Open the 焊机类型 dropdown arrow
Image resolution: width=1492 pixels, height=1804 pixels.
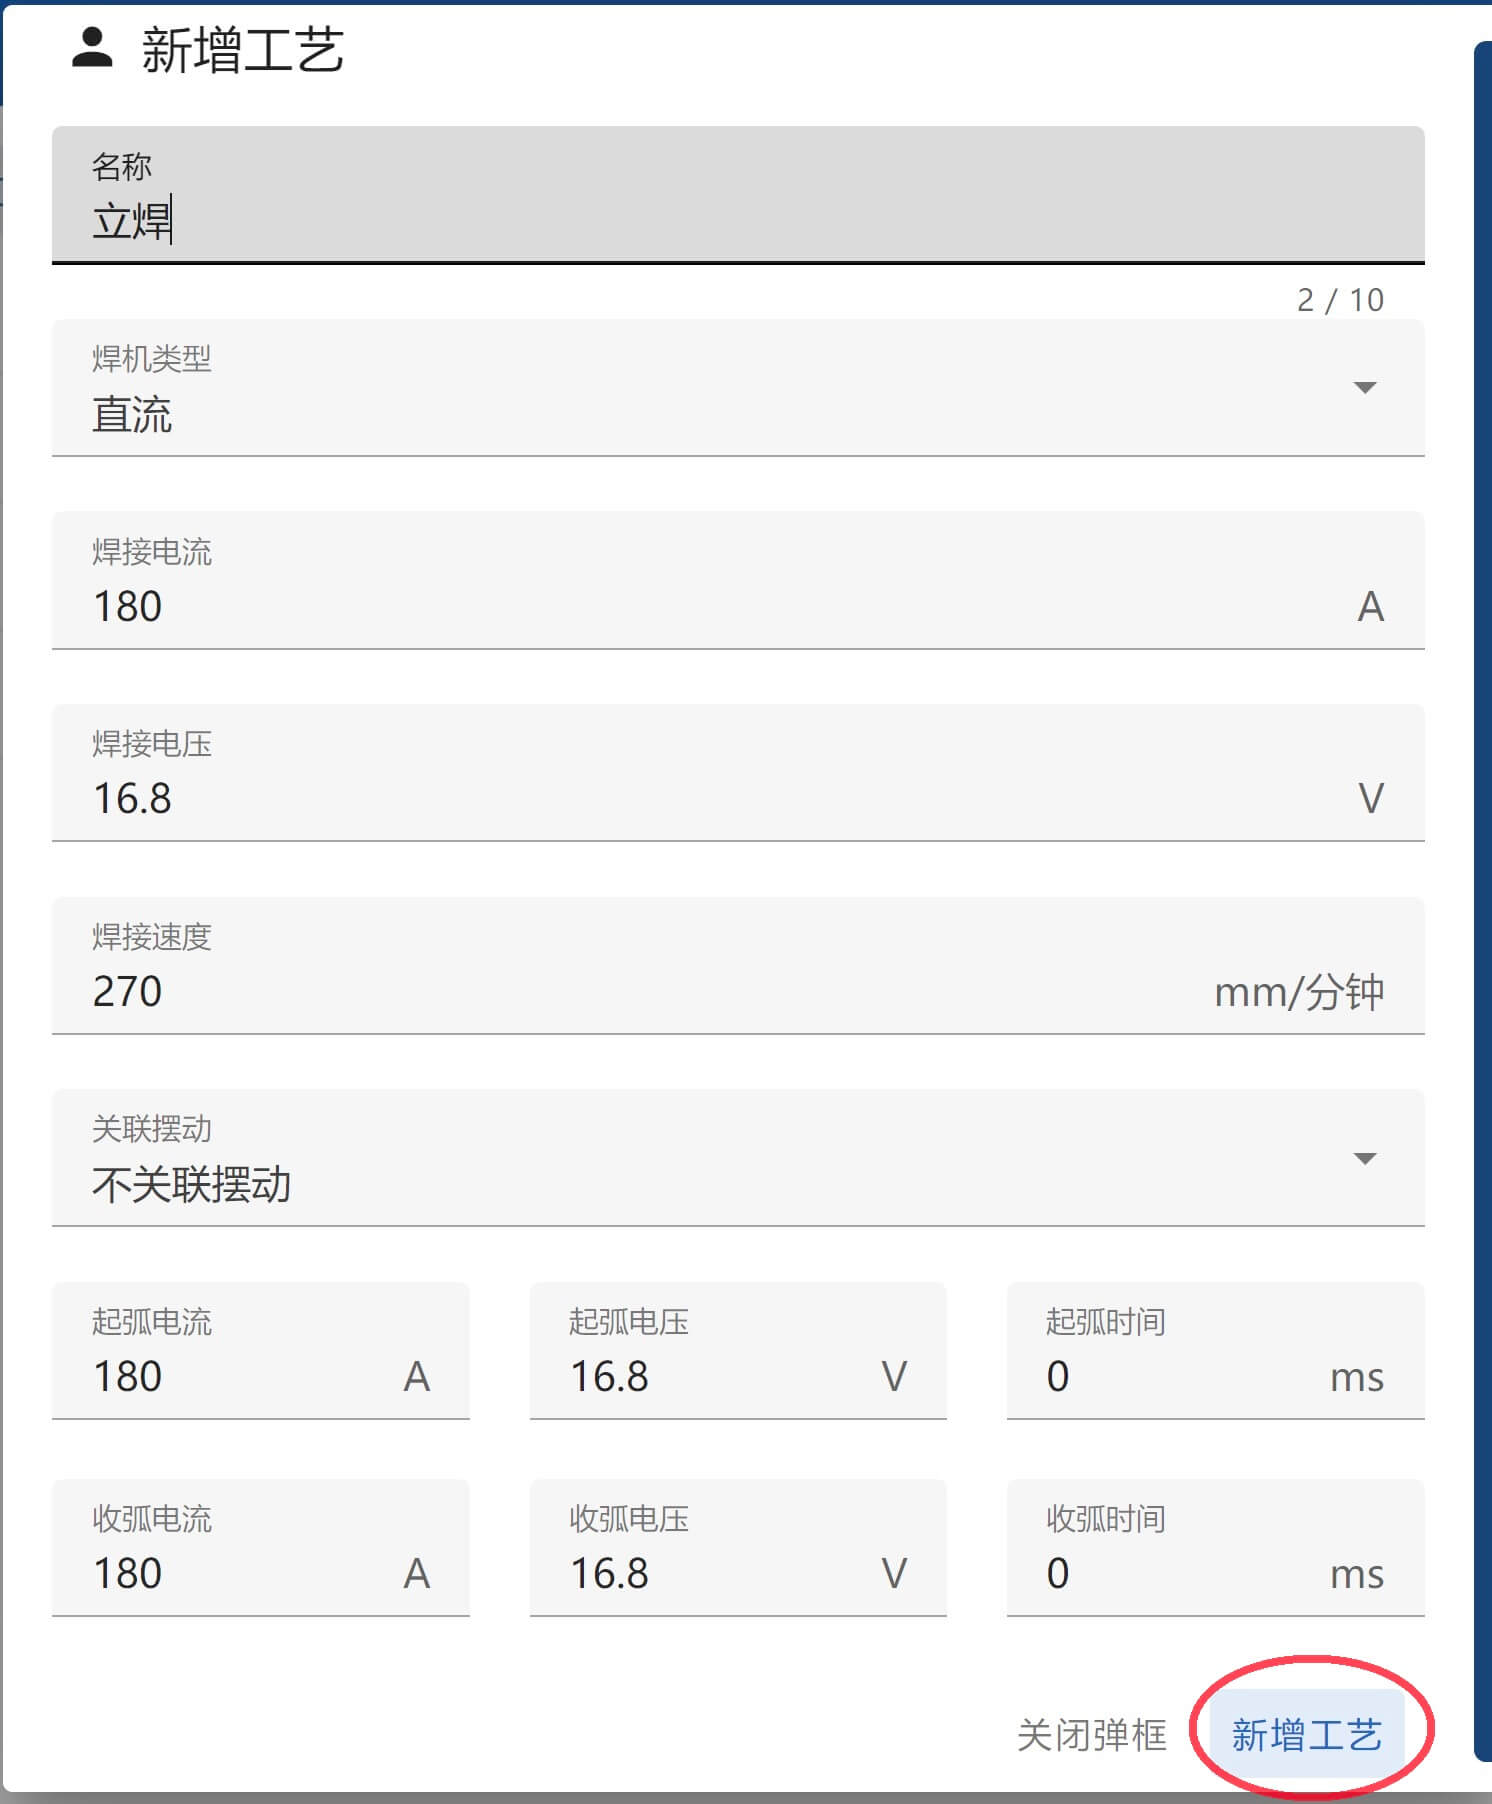[1364, 388]
